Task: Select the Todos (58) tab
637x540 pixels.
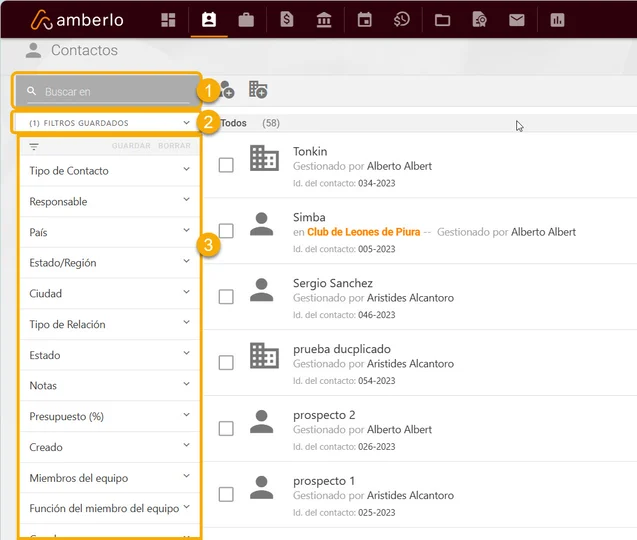Action: click(x=250, y=123)
